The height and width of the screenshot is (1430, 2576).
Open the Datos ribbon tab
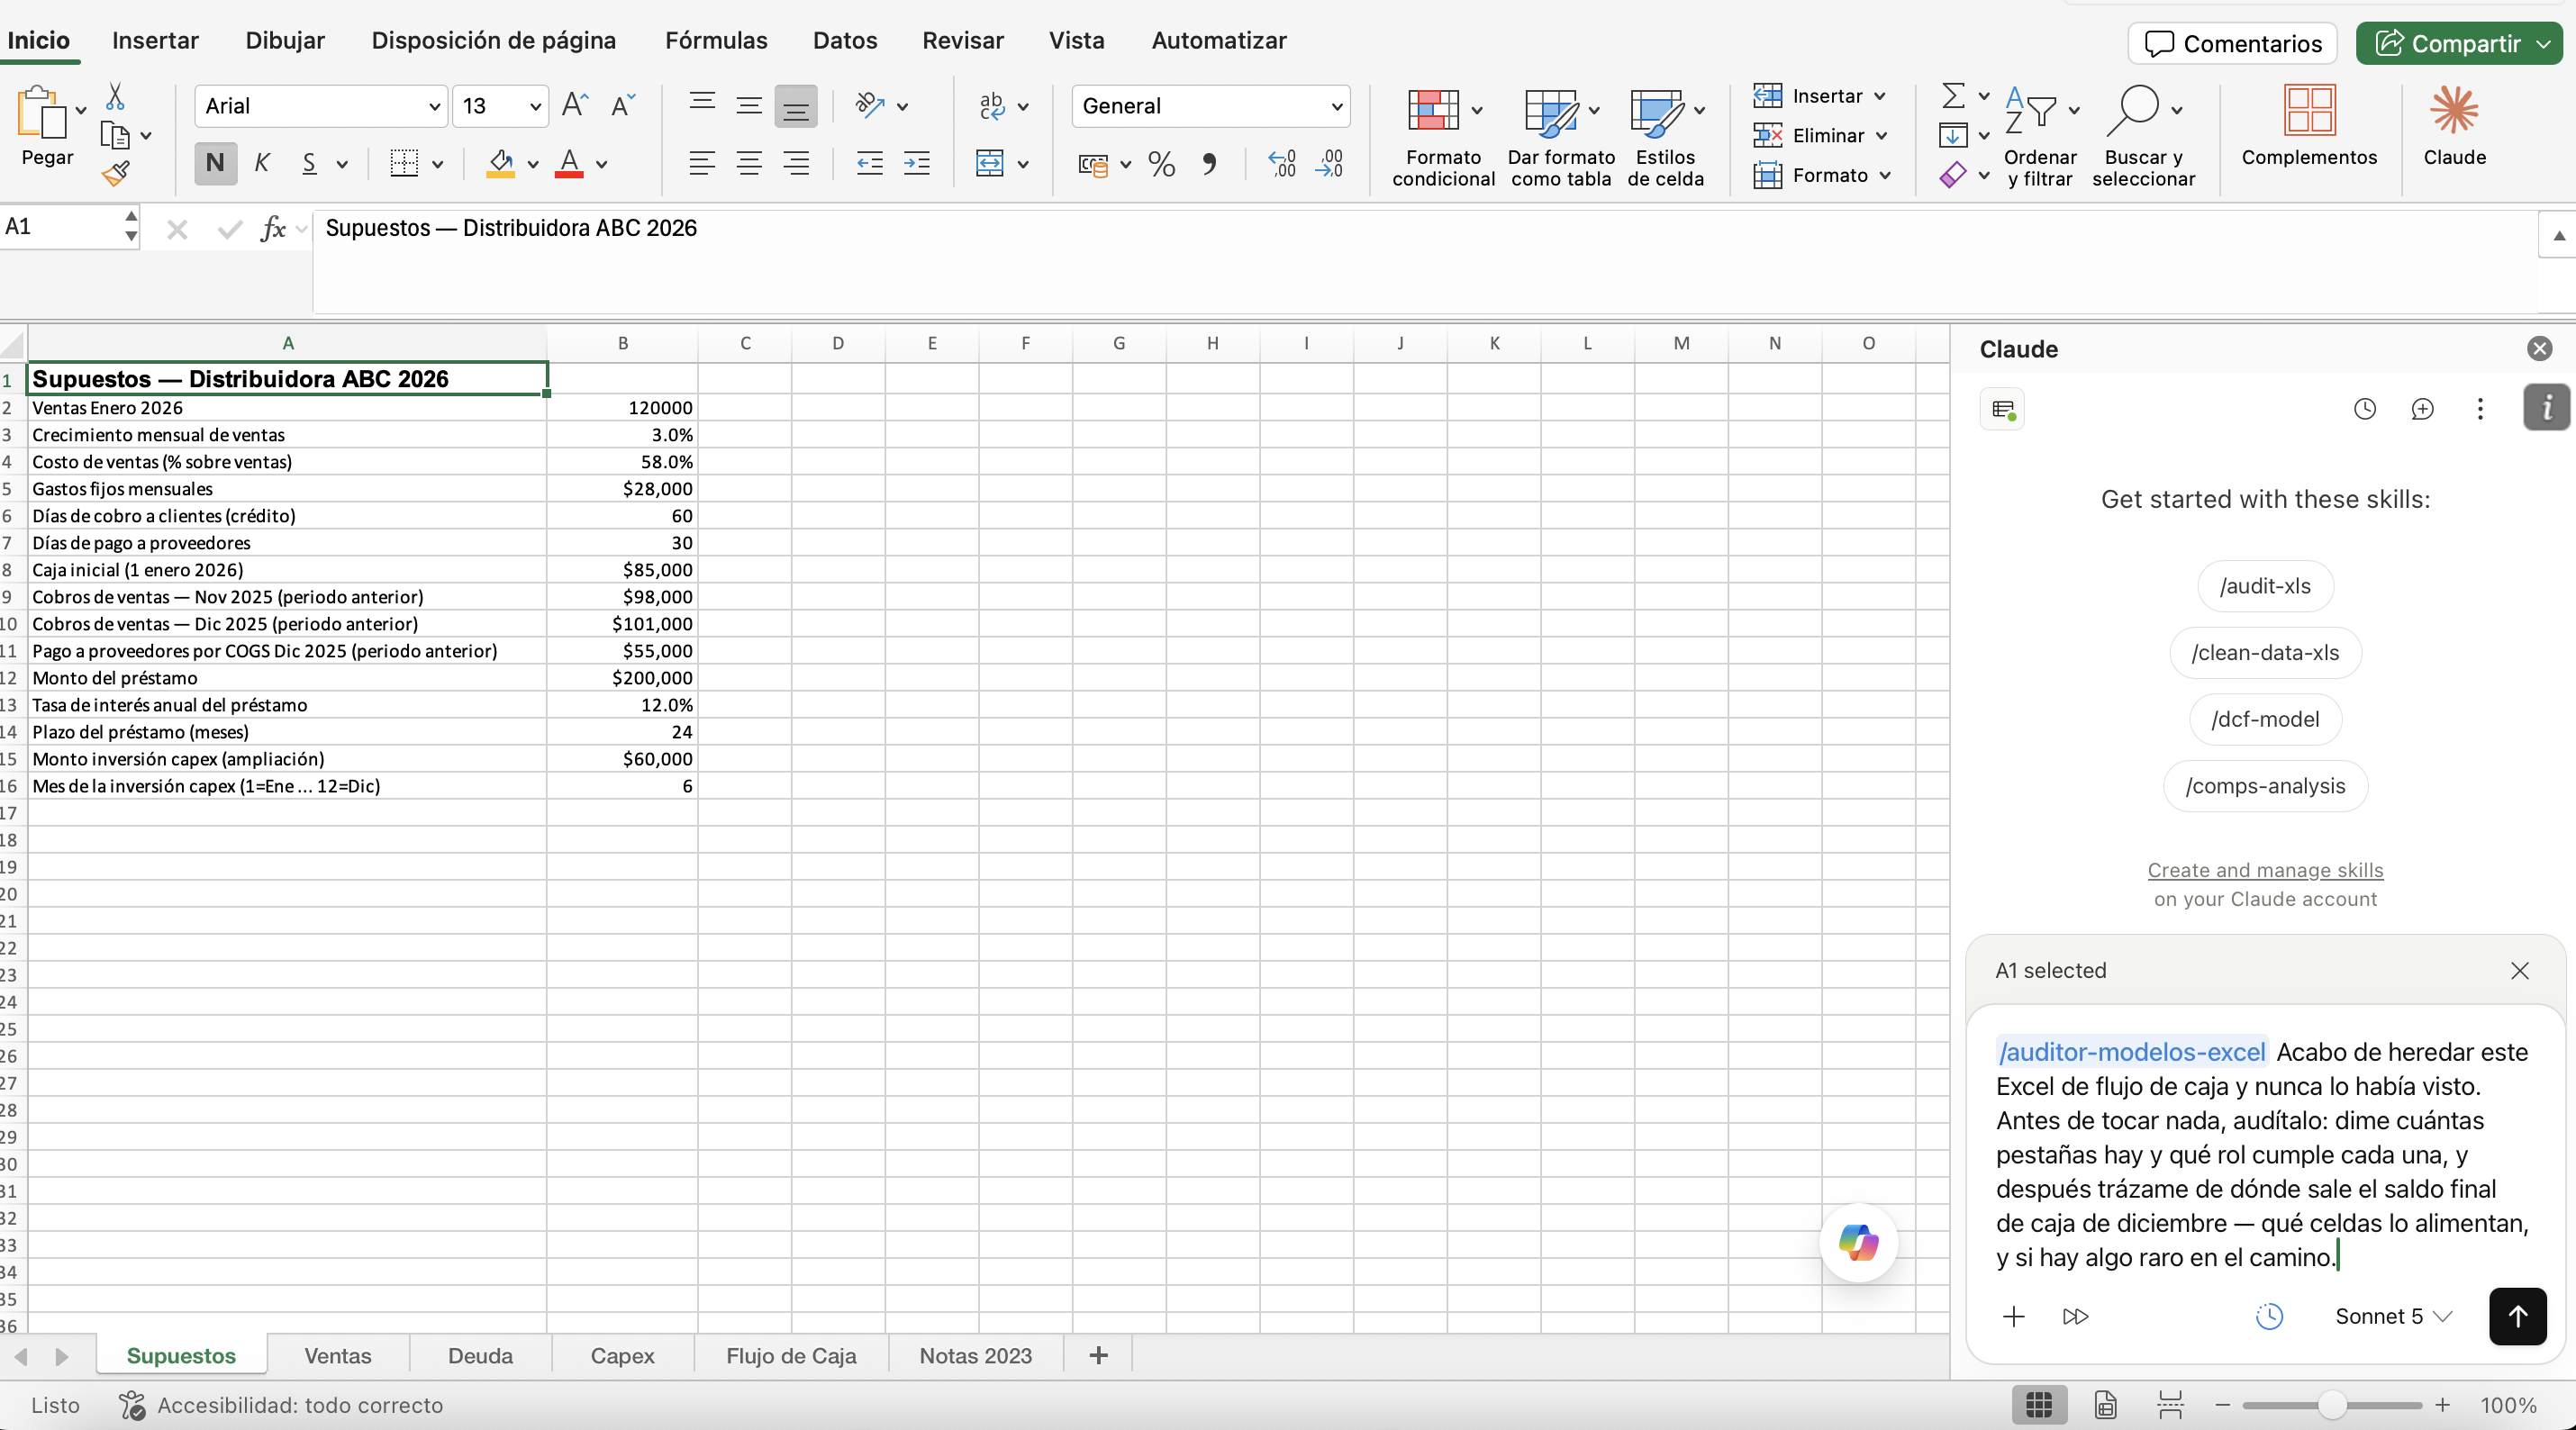844,41
